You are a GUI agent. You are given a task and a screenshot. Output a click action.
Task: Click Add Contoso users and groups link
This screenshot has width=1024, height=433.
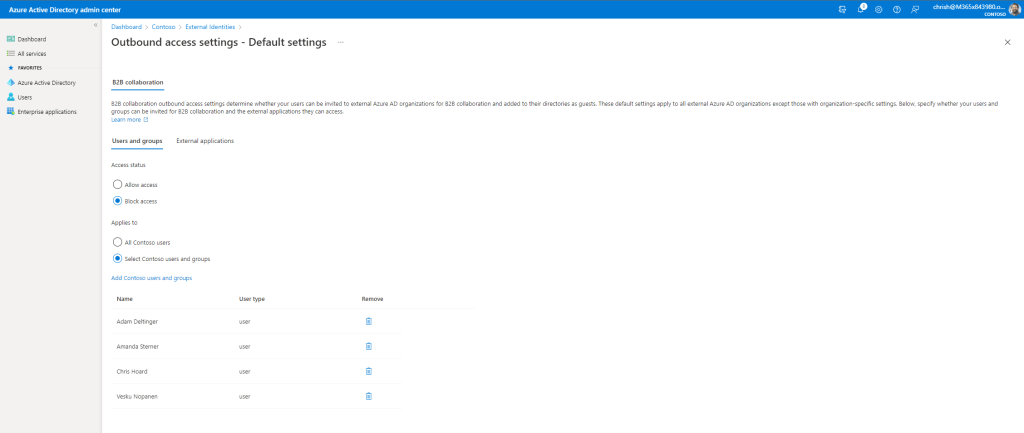coord(151,277)
